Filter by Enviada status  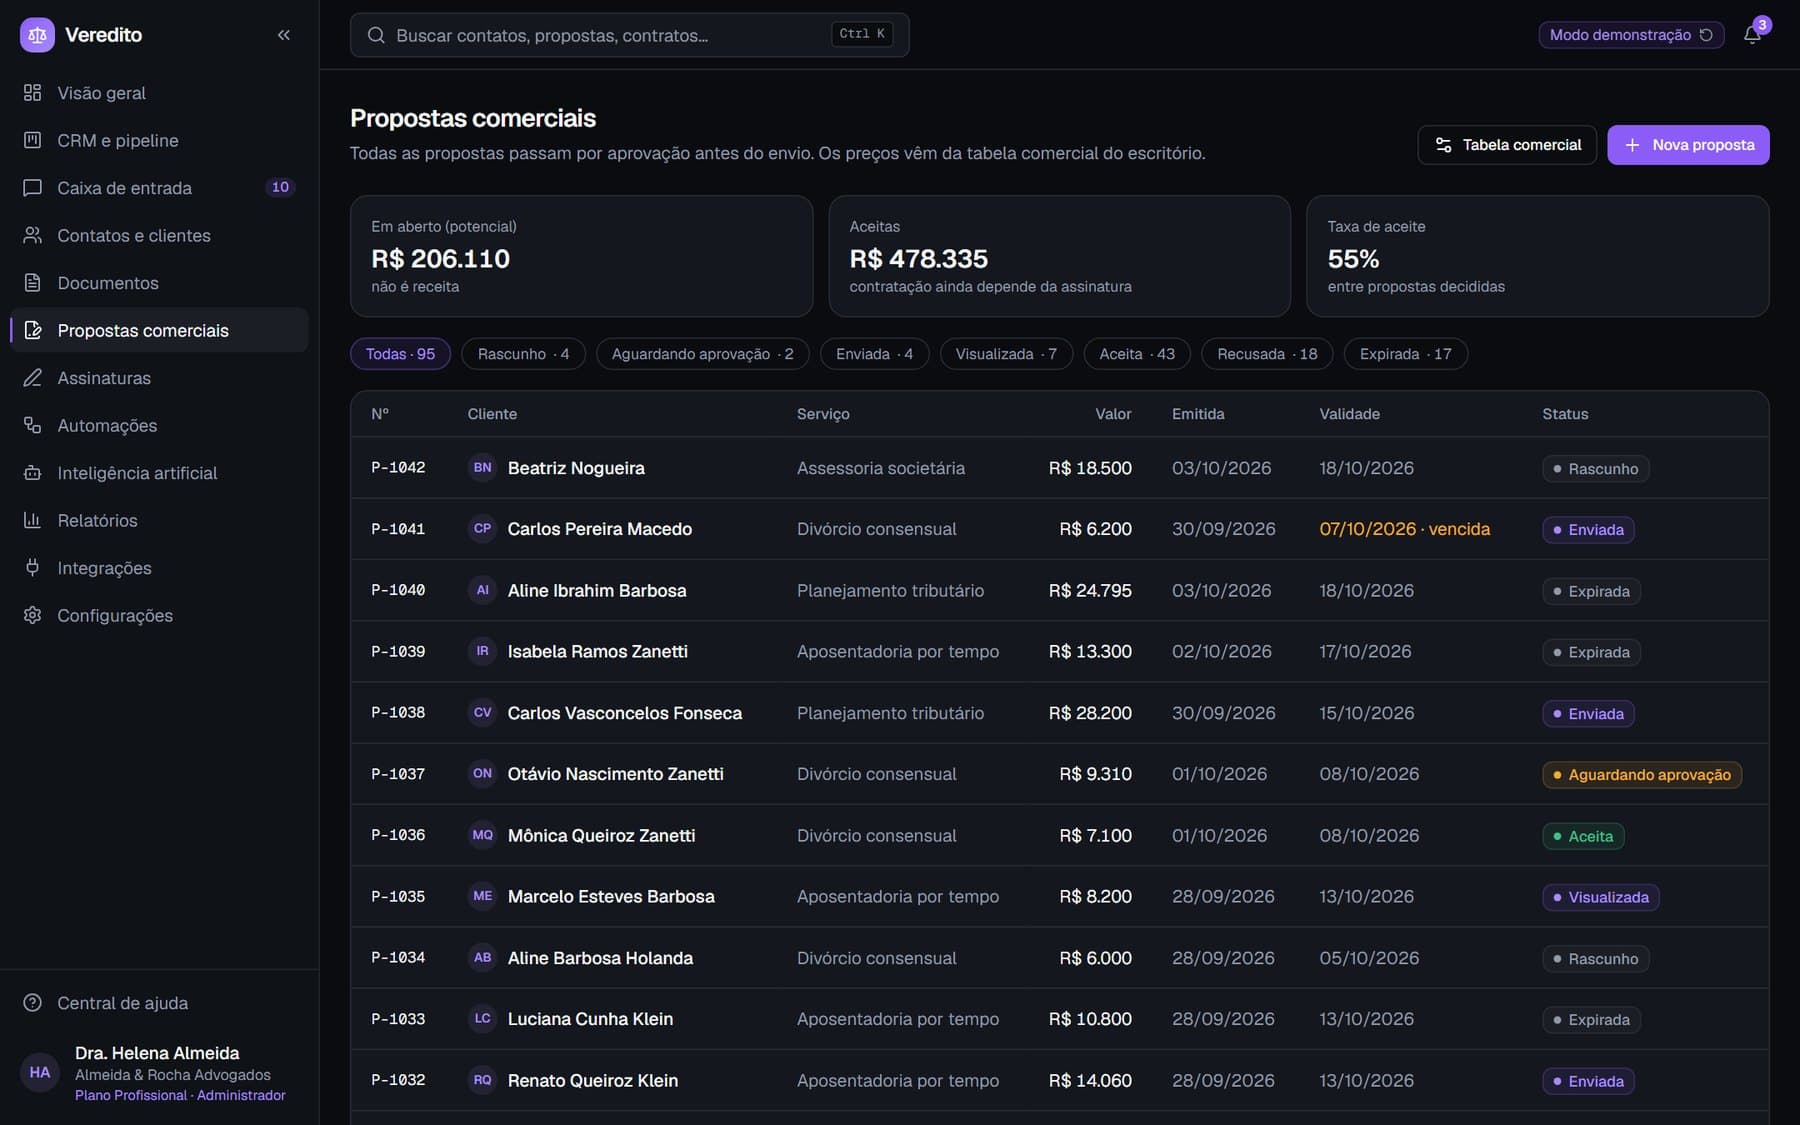pyautogui.click(x=874, y=354)
